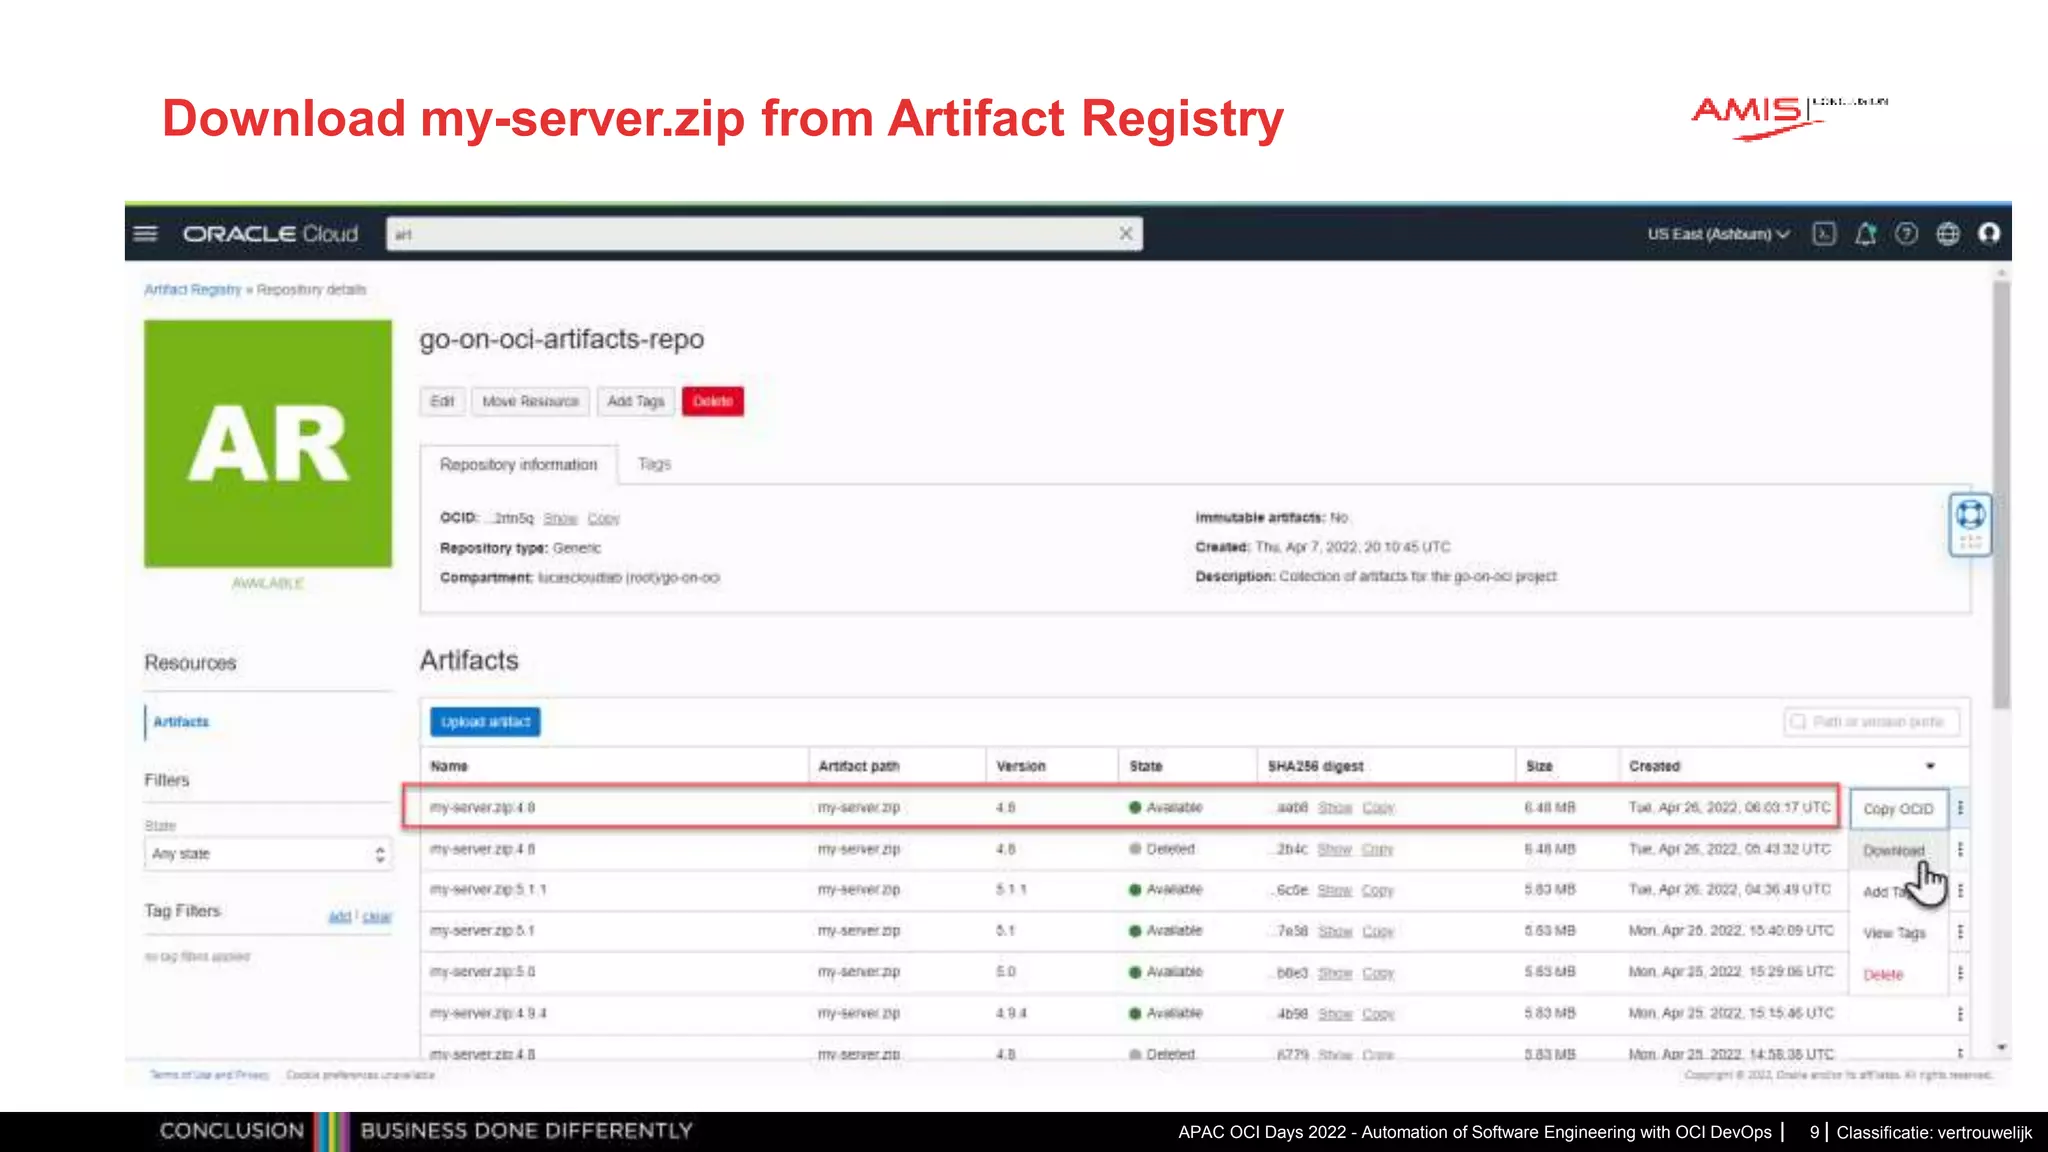
Task: Click the State column header
Action: point(1145,766)
